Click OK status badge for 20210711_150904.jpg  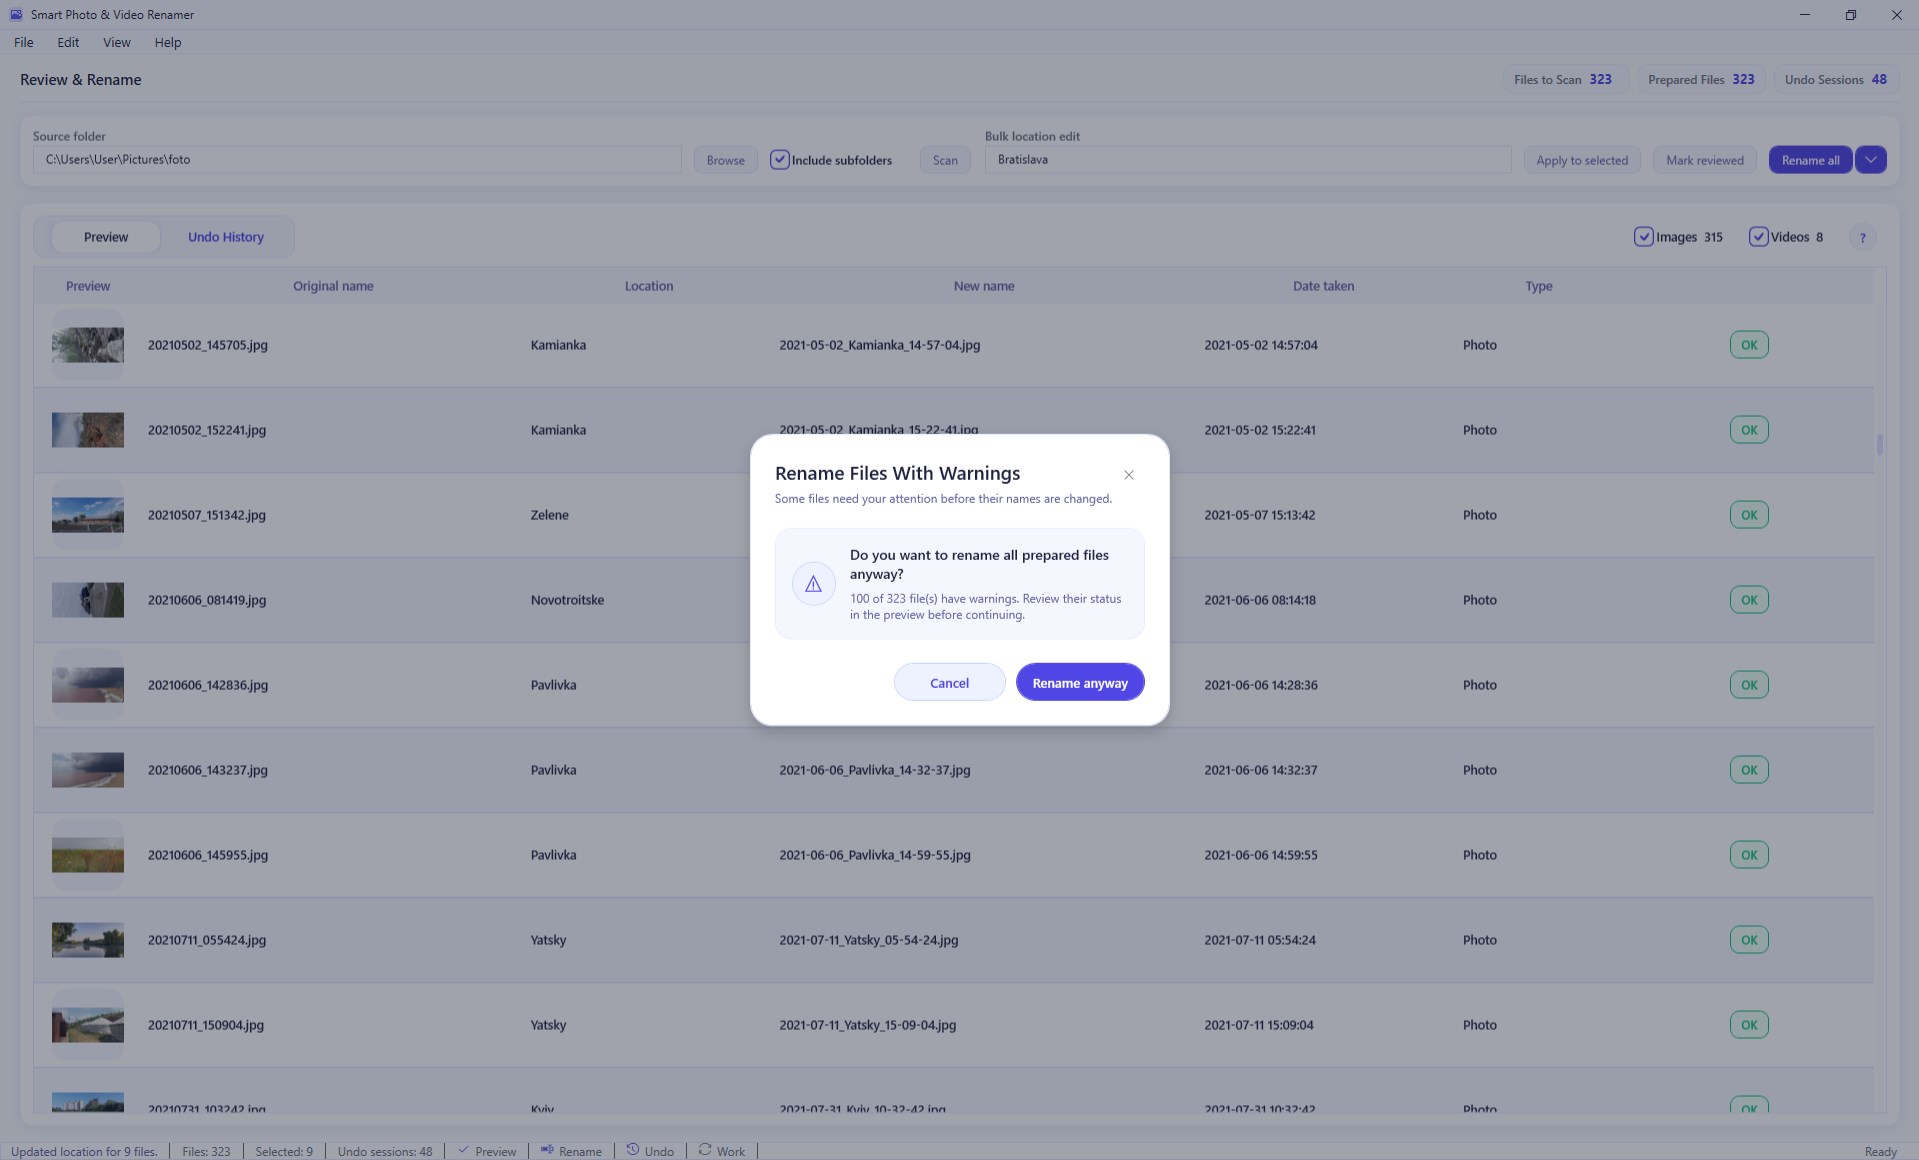[1749, 1025]
